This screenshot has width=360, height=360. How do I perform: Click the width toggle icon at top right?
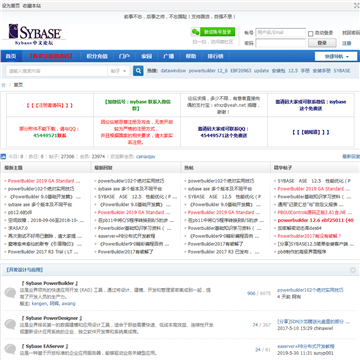(x=356, y=6)
